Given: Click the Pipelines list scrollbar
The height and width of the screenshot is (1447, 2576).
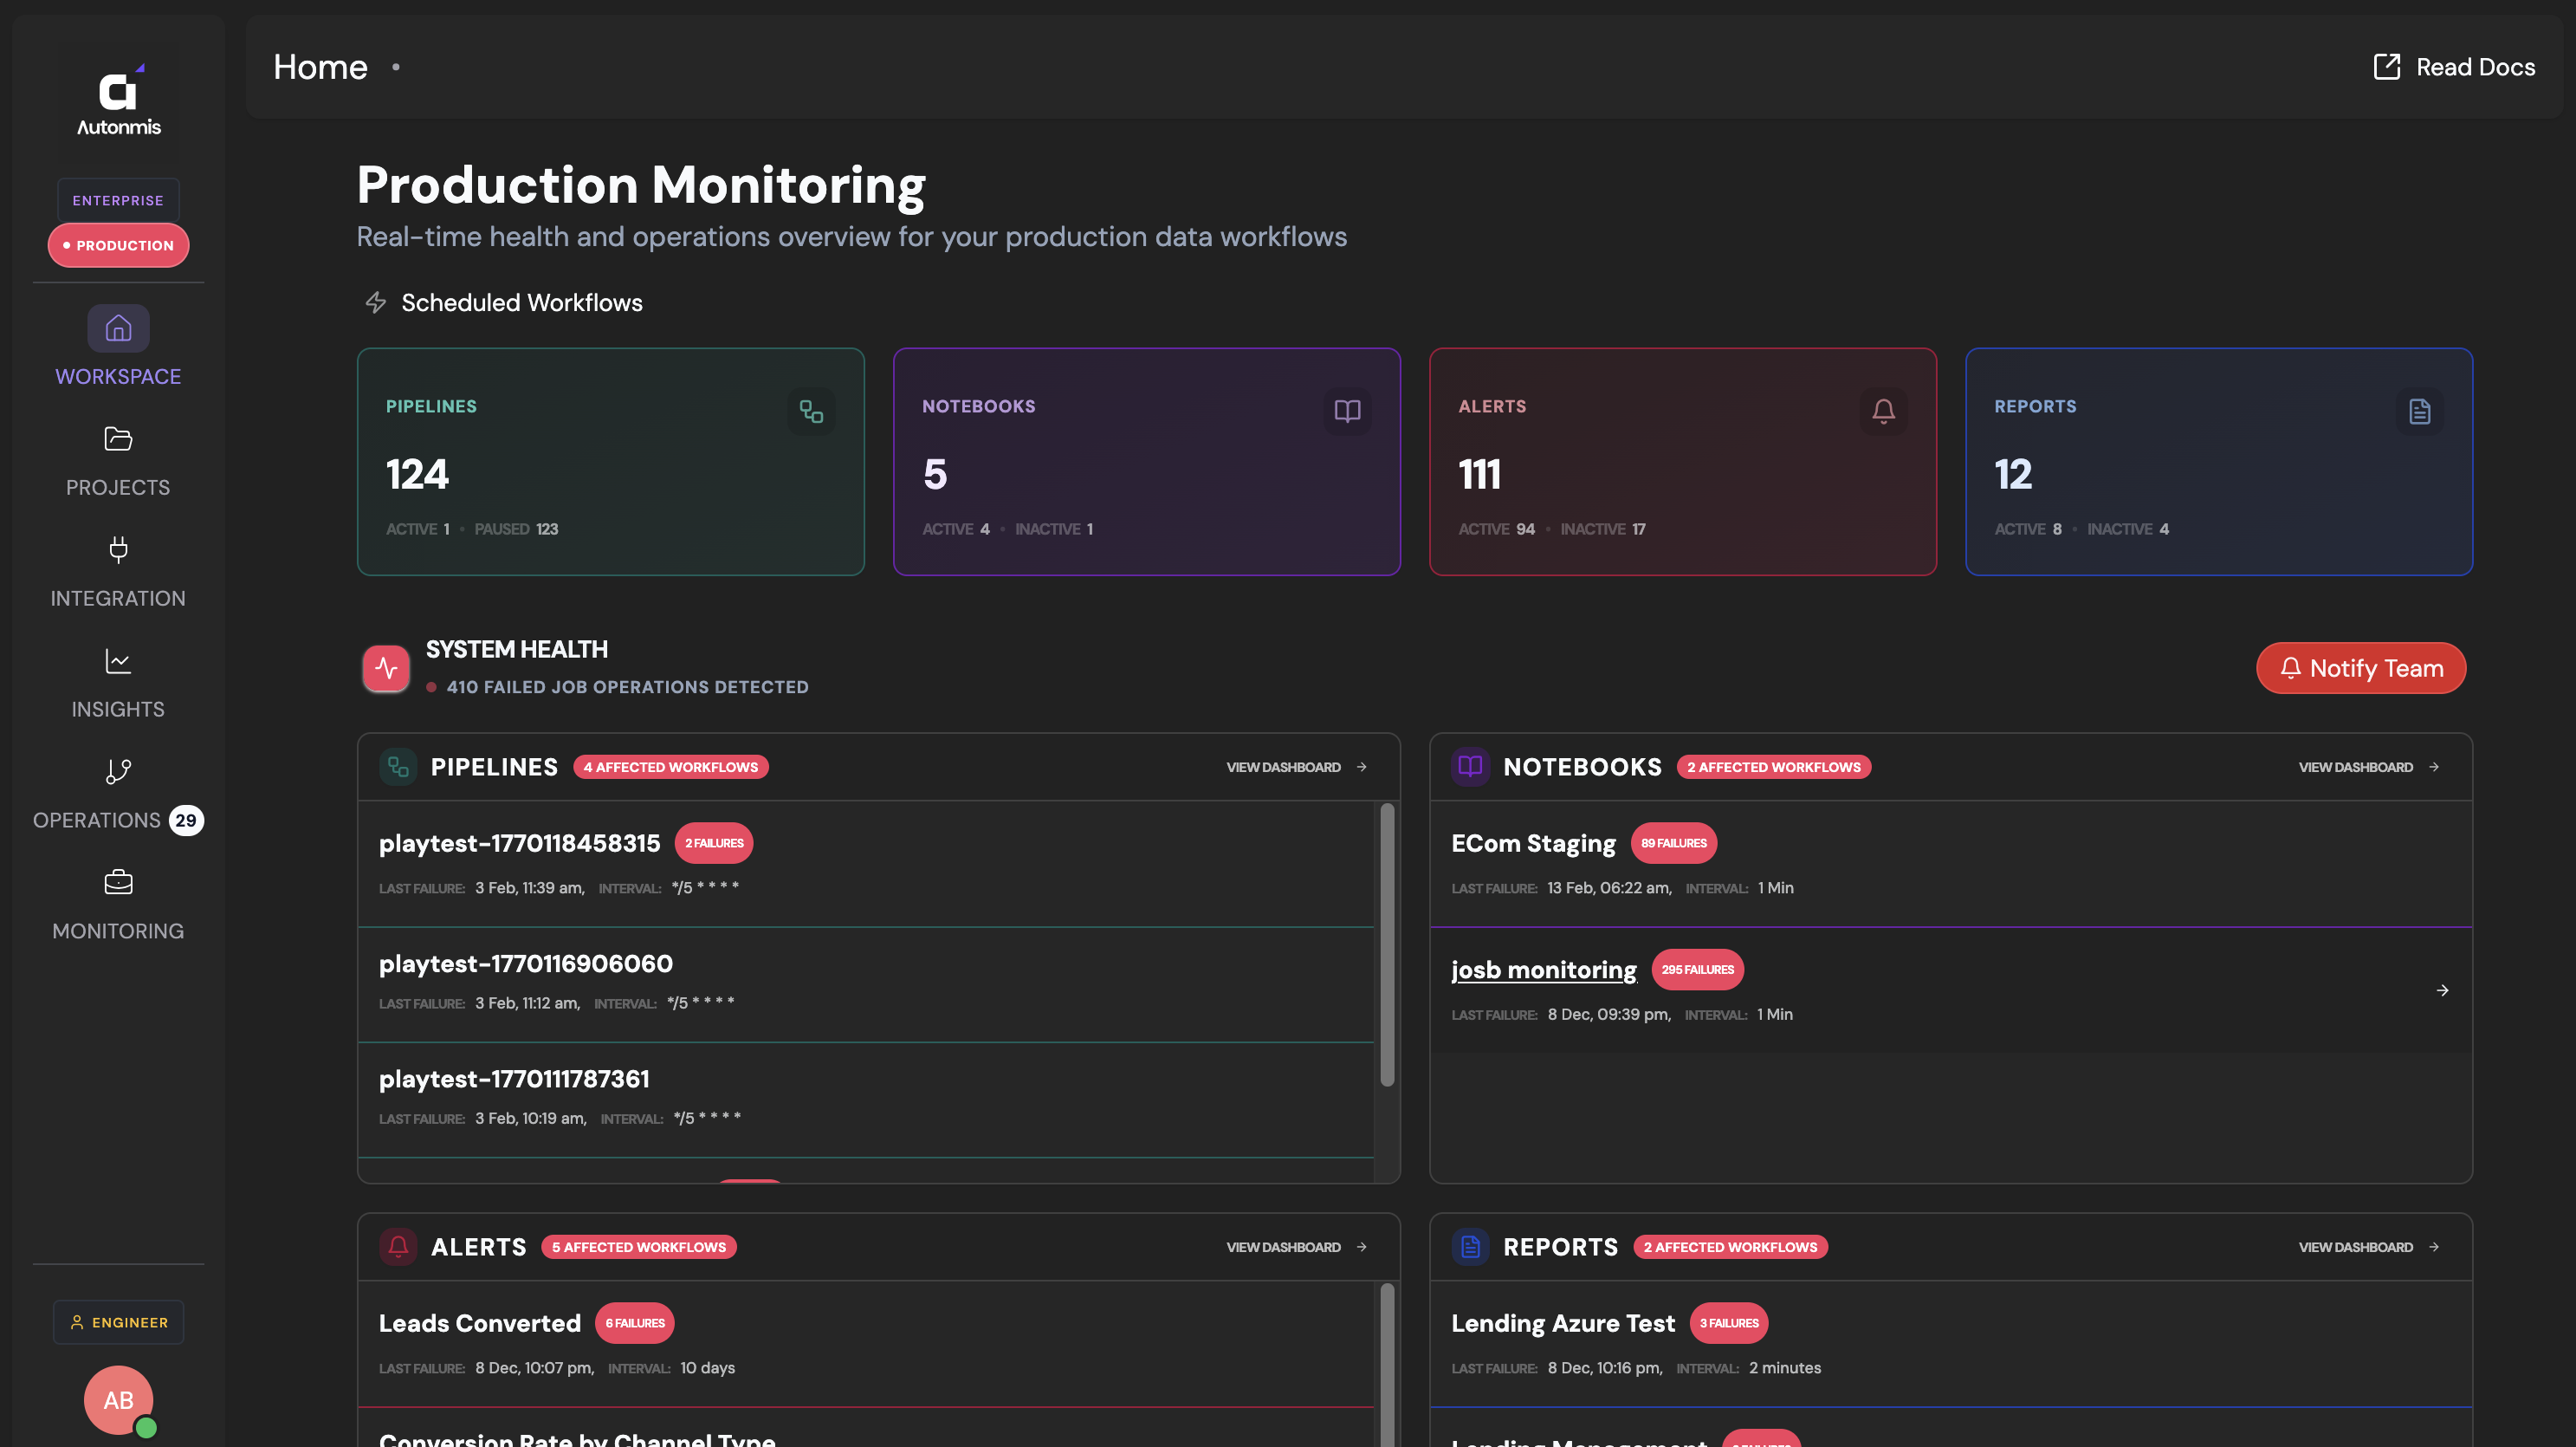Looking at the screenshot, I should pos(1387,945).
